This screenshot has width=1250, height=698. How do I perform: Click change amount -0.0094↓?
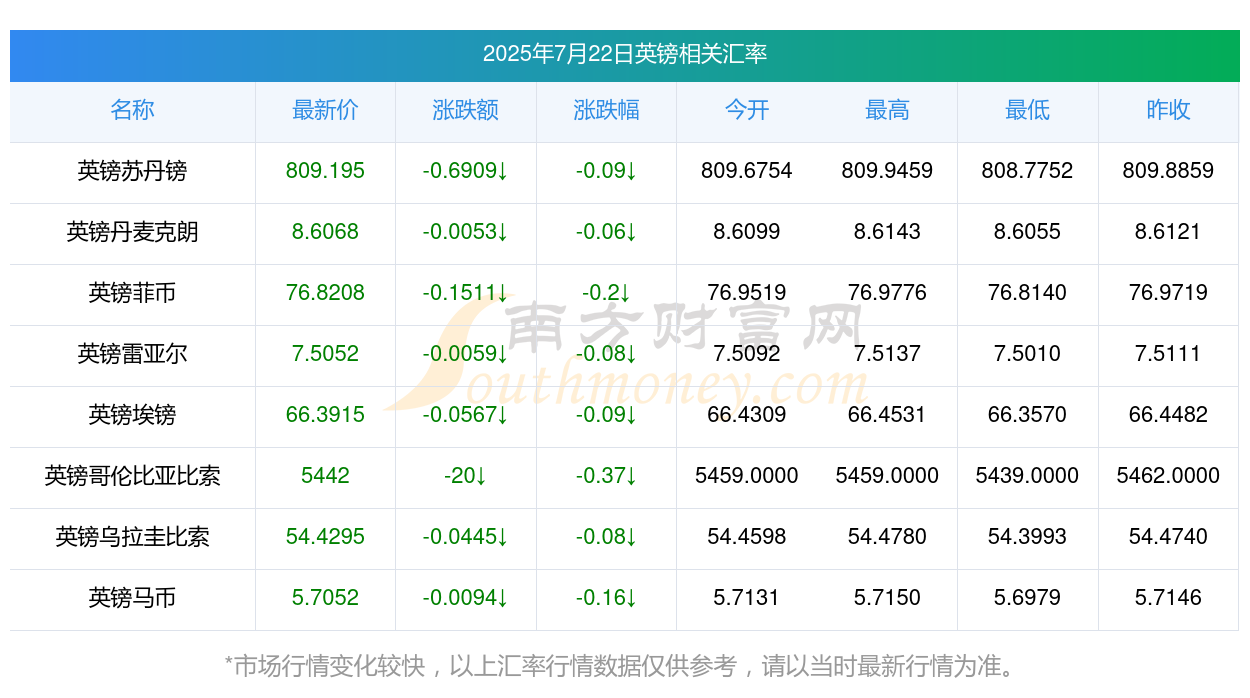click(x=465, y=598)
